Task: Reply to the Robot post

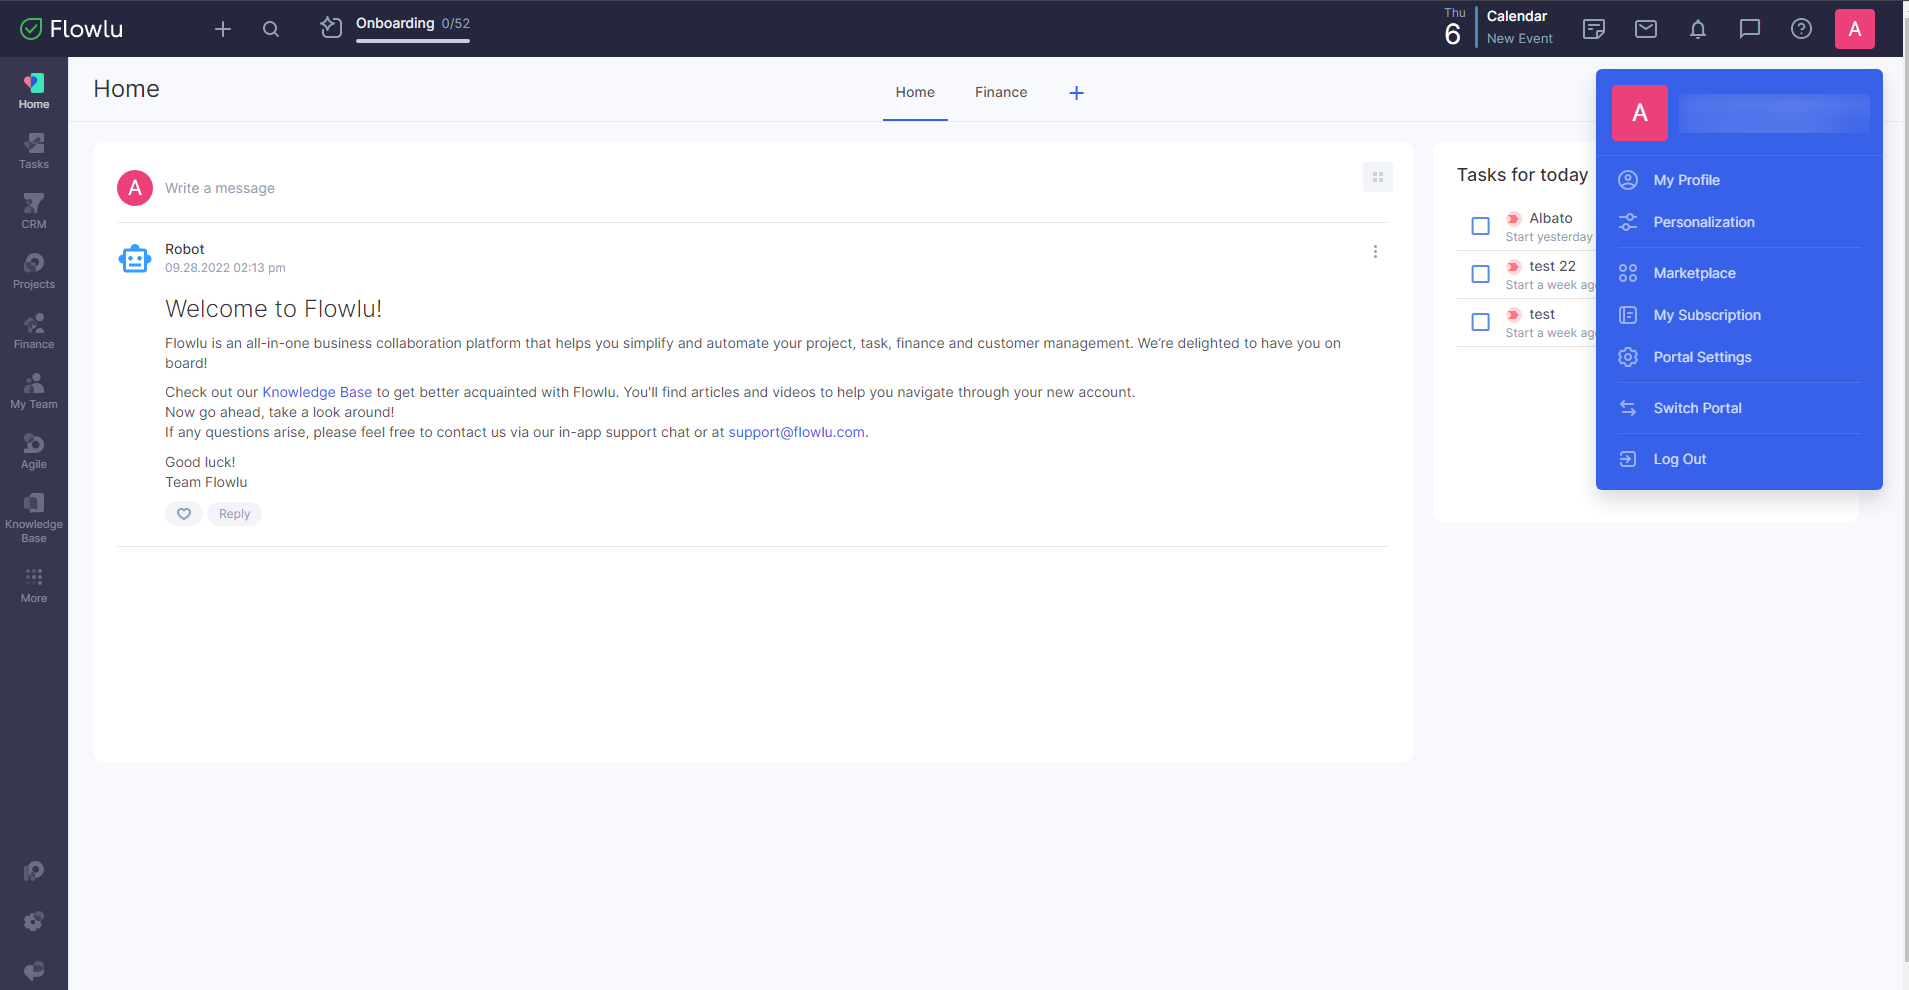Action: [234, 514]
